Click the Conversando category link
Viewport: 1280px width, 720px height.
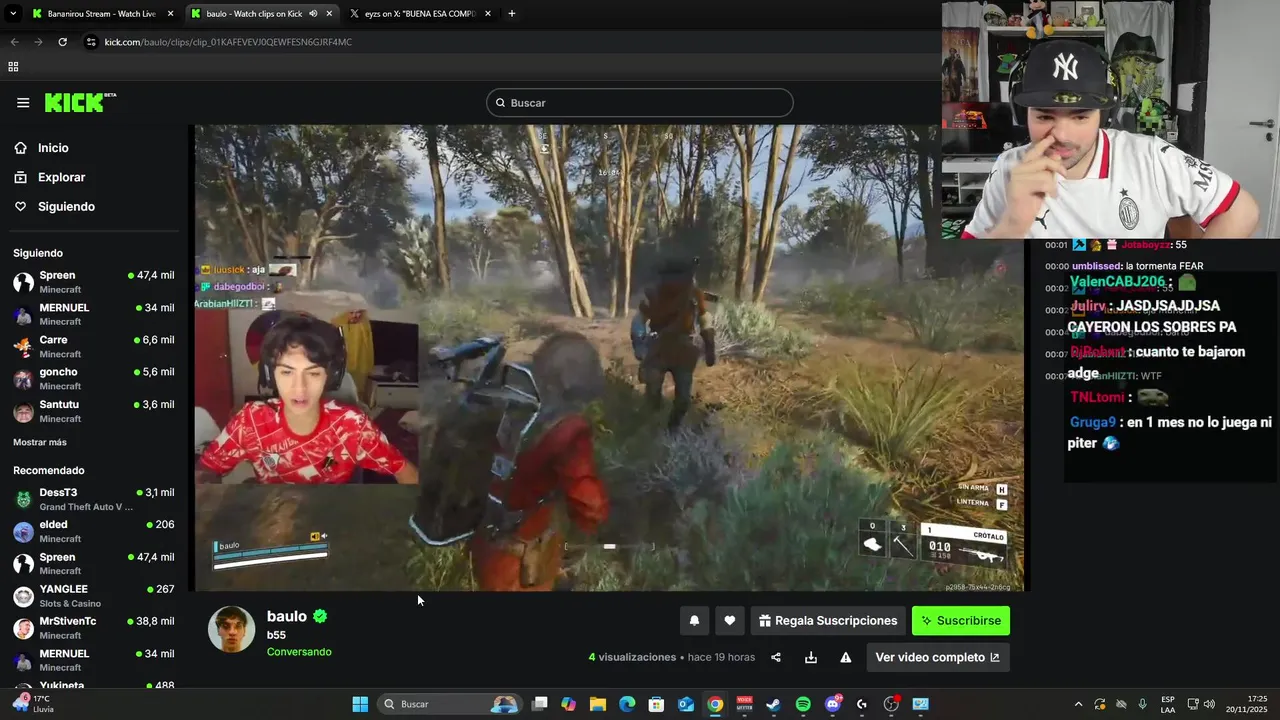(299, 652)
